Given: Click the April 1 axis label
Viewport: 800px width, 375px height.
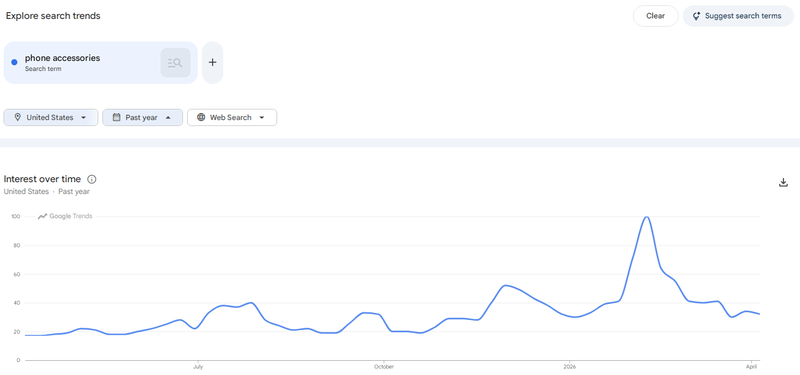Looking at the screenshot, I should click(x=751, y=366).
